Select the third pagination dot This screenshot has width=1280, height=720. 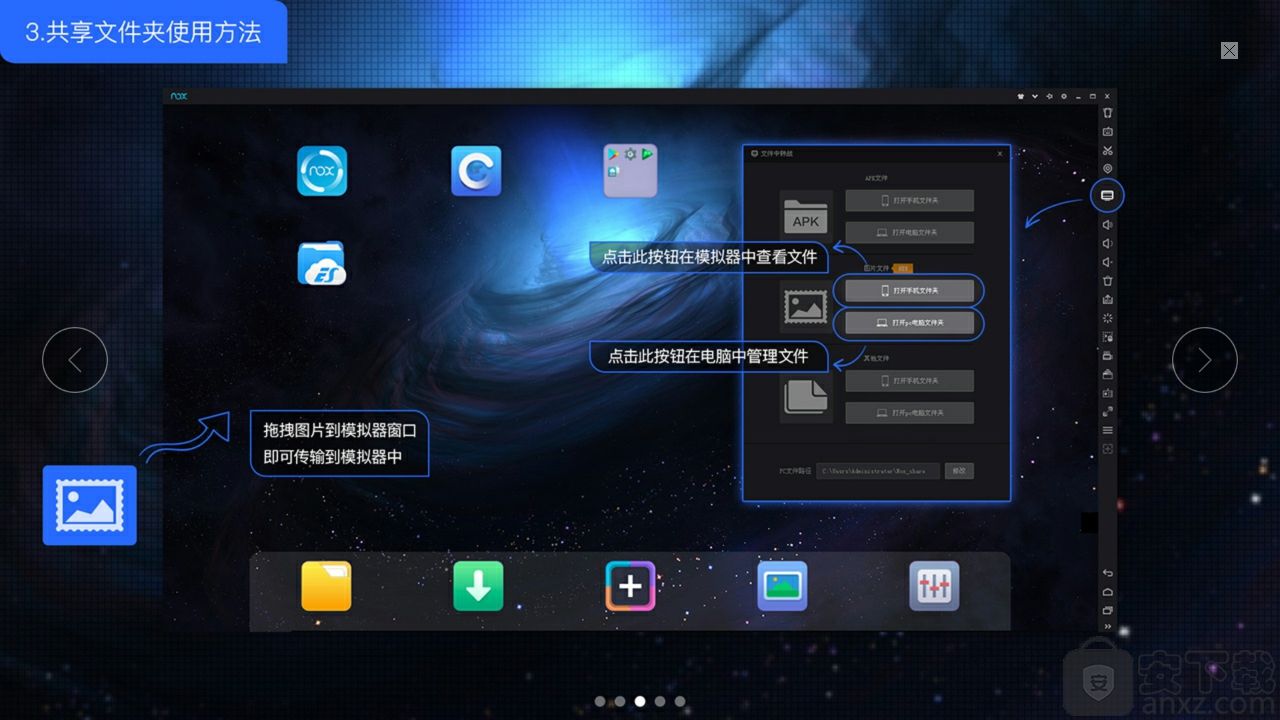click(640, 701)
